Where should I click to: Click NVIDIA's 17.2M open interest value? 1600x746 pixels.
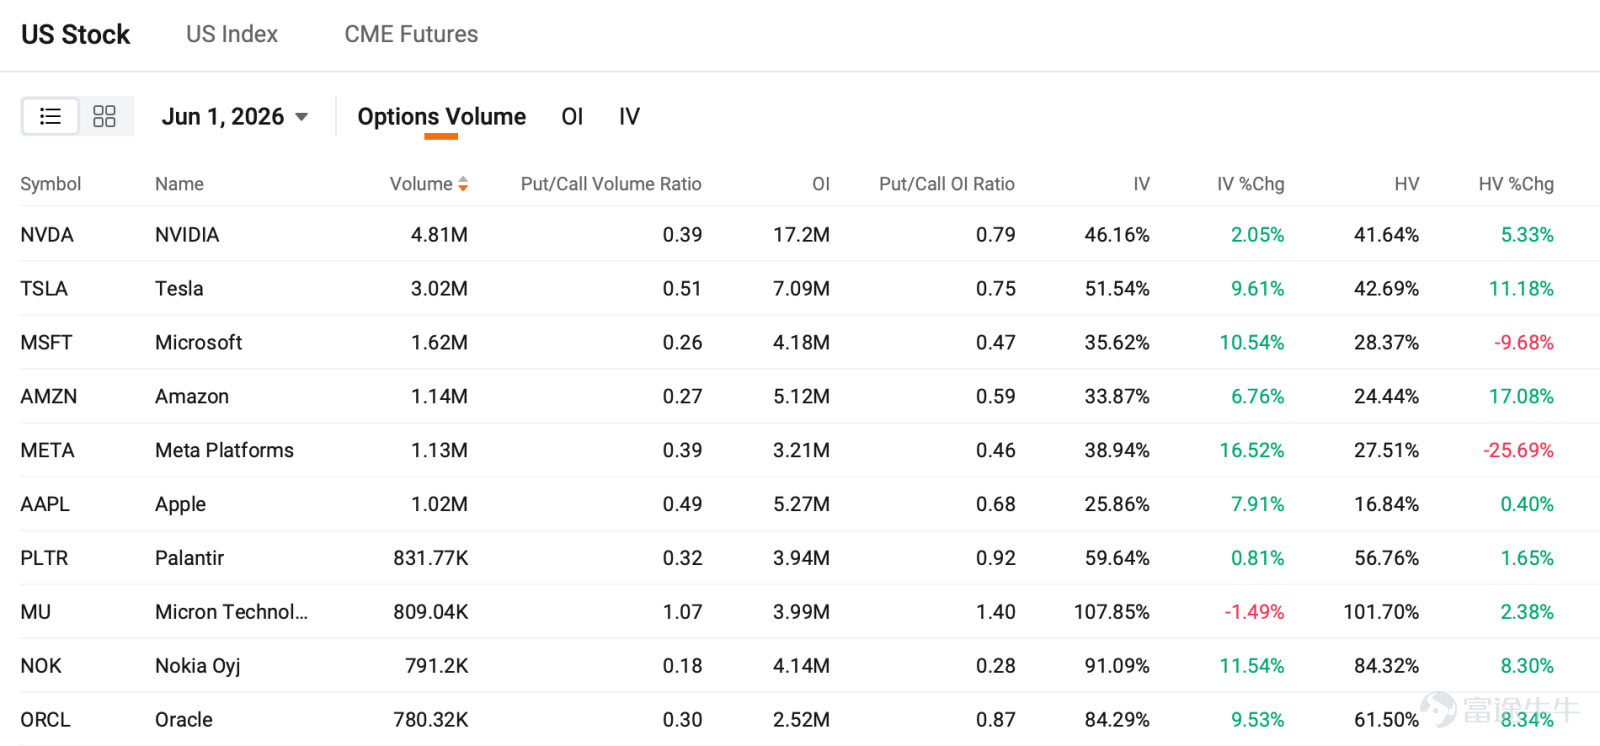(x=801, y=235)
